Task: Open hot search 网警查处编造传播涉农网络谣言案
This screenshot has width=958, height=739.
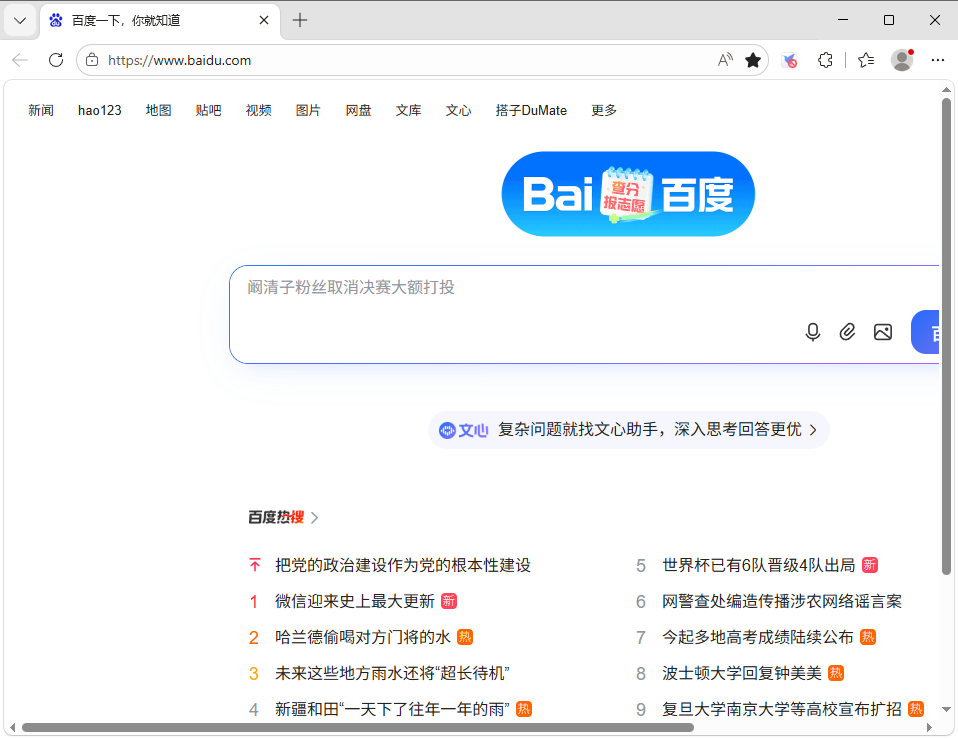Action: click(x=782, y=602)
